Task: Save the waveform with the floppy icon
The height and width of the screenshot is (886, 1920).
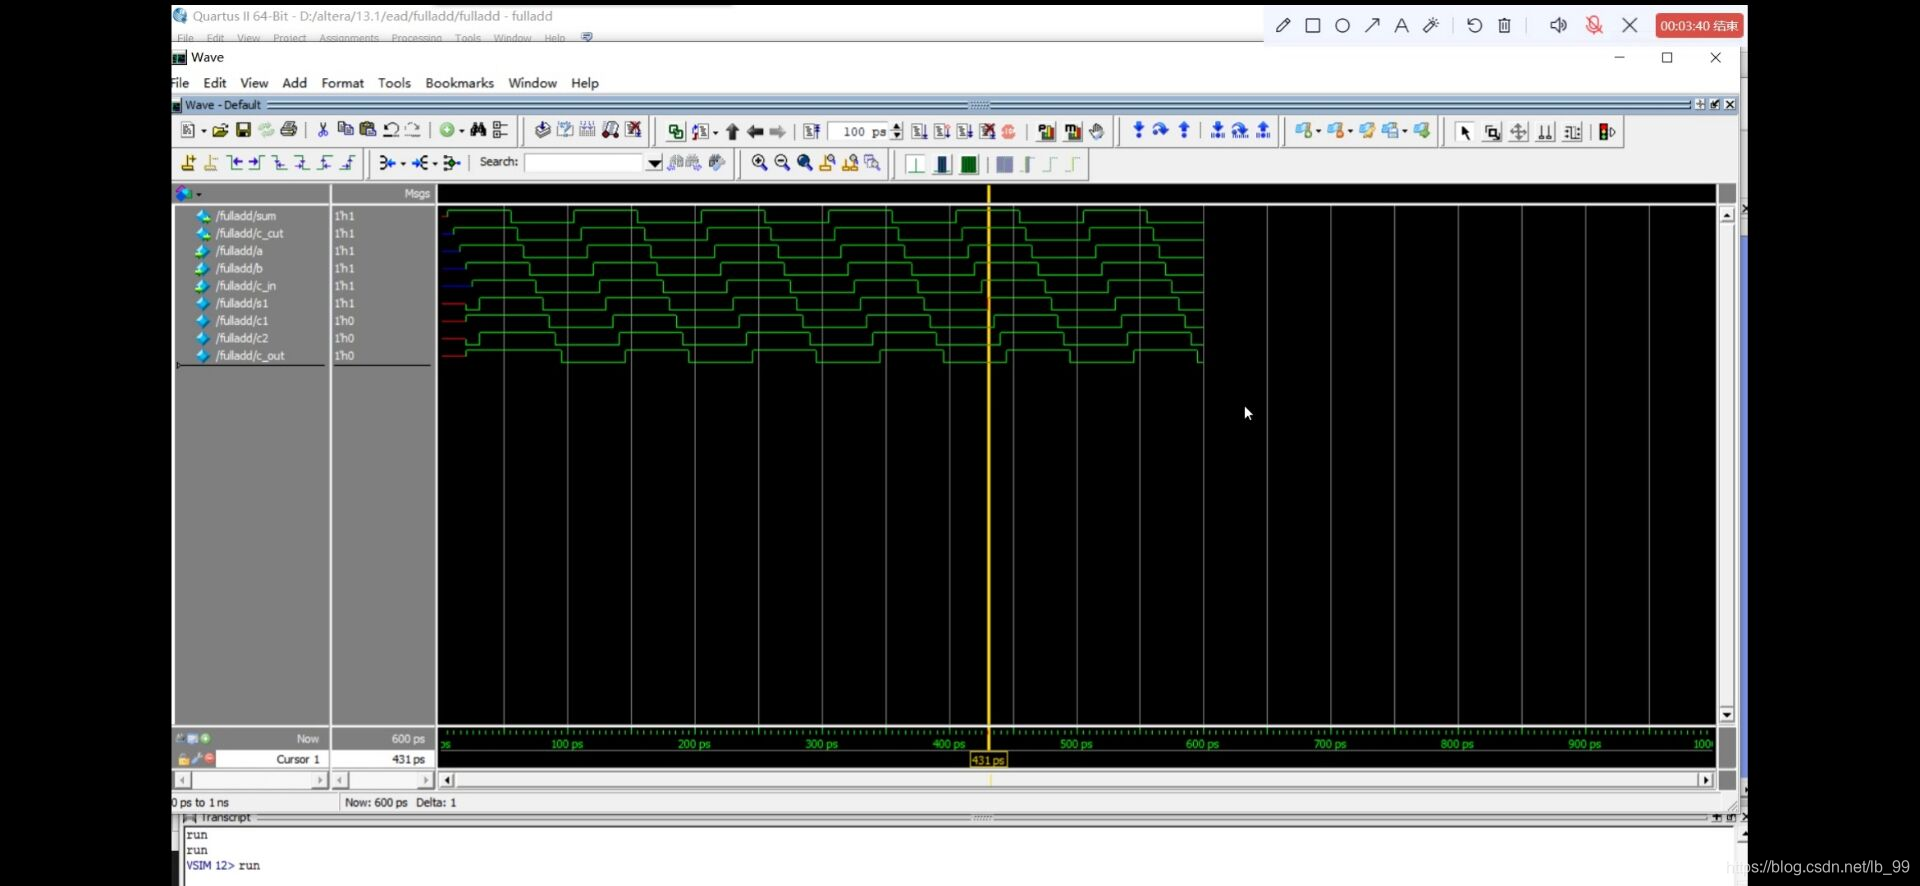Action: (x=243, y=131)
